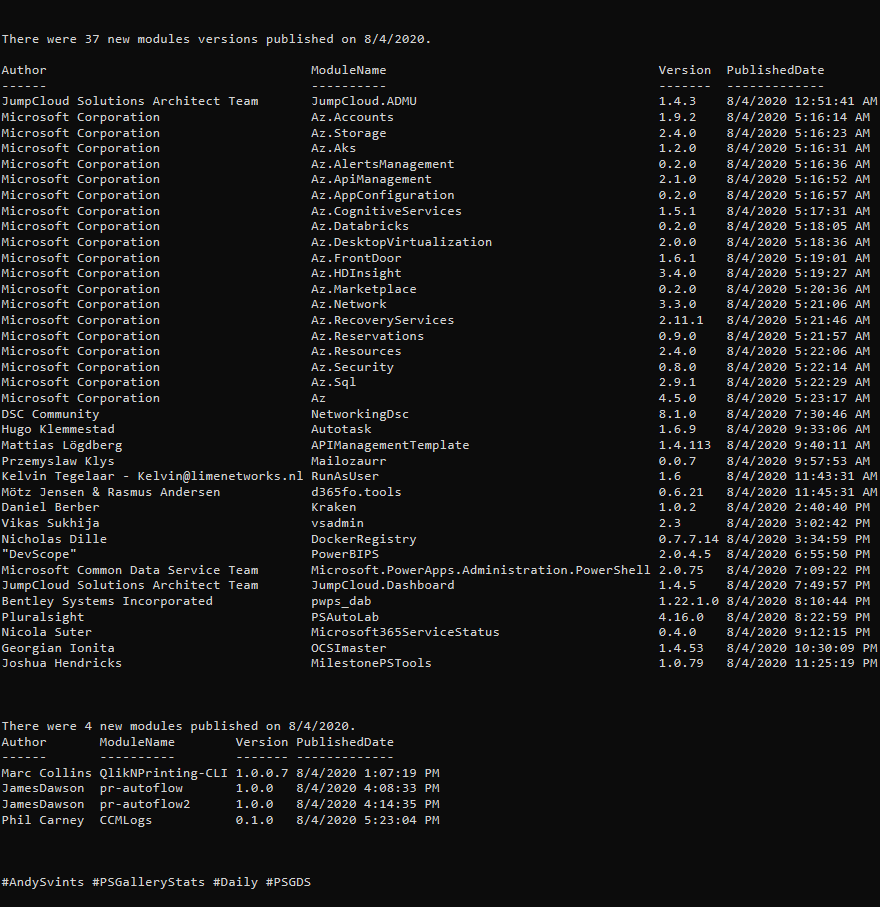Select d365fo.tools module name
Viewport: 880px width, 907px height.
tap(356, 492)
